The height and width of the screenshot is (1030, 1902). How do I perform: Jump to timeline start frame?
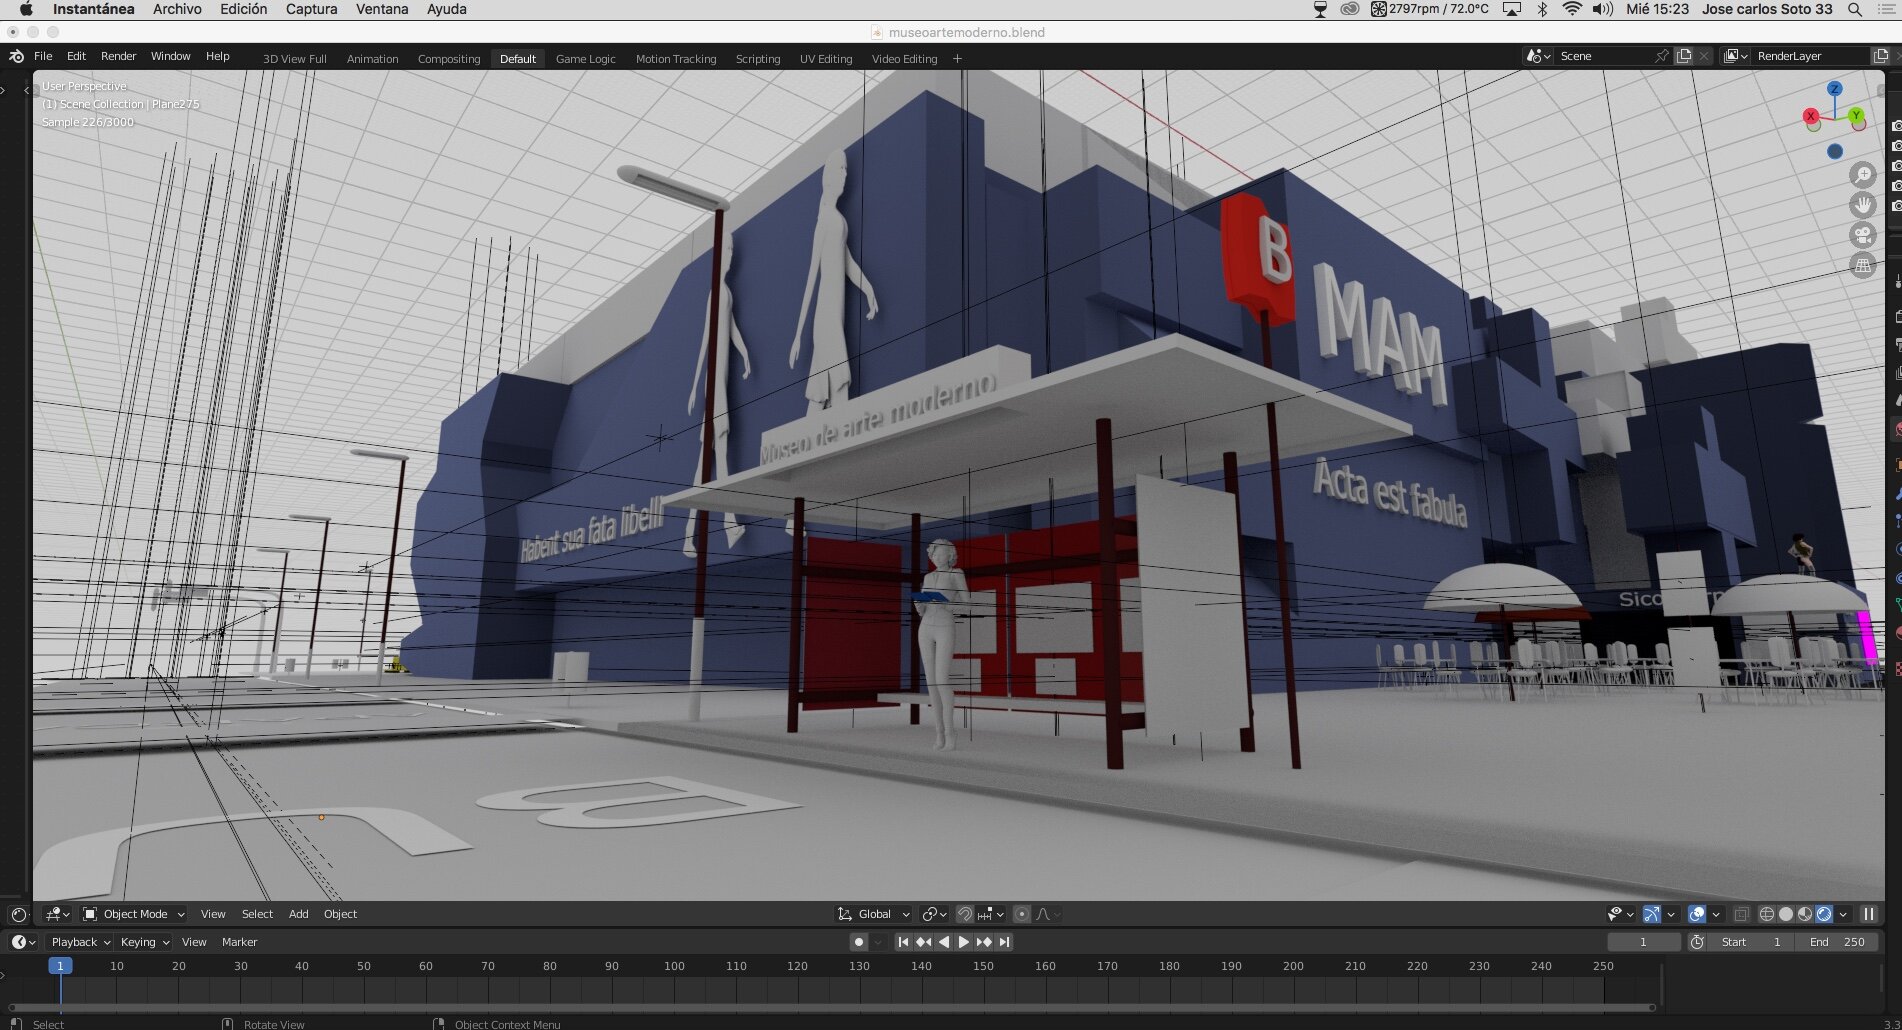[903, 942]
